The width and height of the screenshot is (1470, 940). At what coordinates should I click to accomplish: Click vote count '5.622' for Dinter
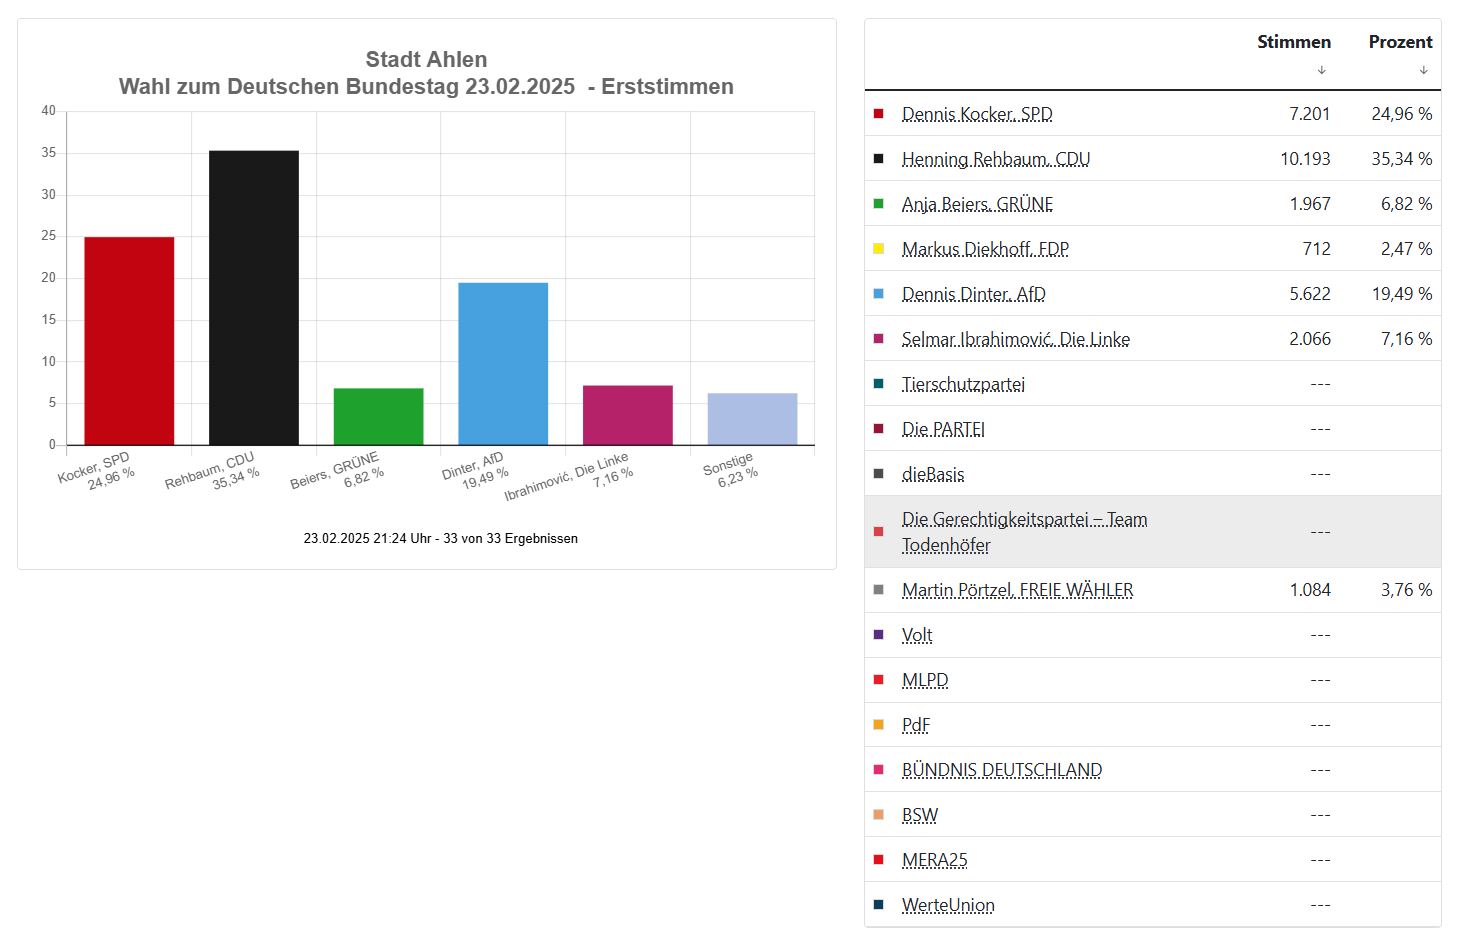[x=1310, y=294]
